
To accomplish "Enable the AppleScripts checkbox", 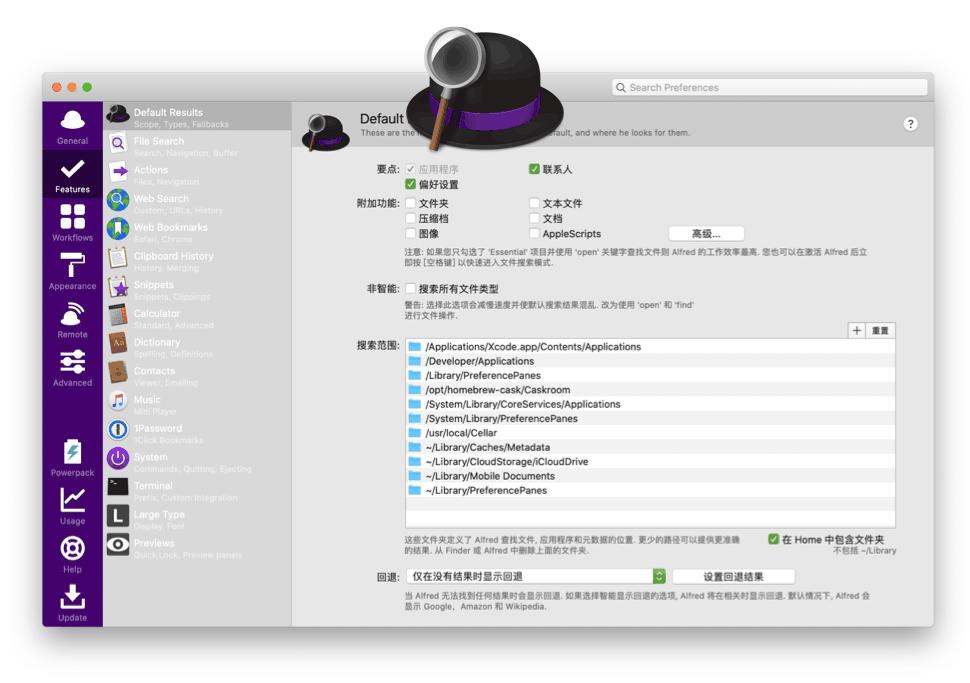I will pyautogui.click(x=534, y=233).
